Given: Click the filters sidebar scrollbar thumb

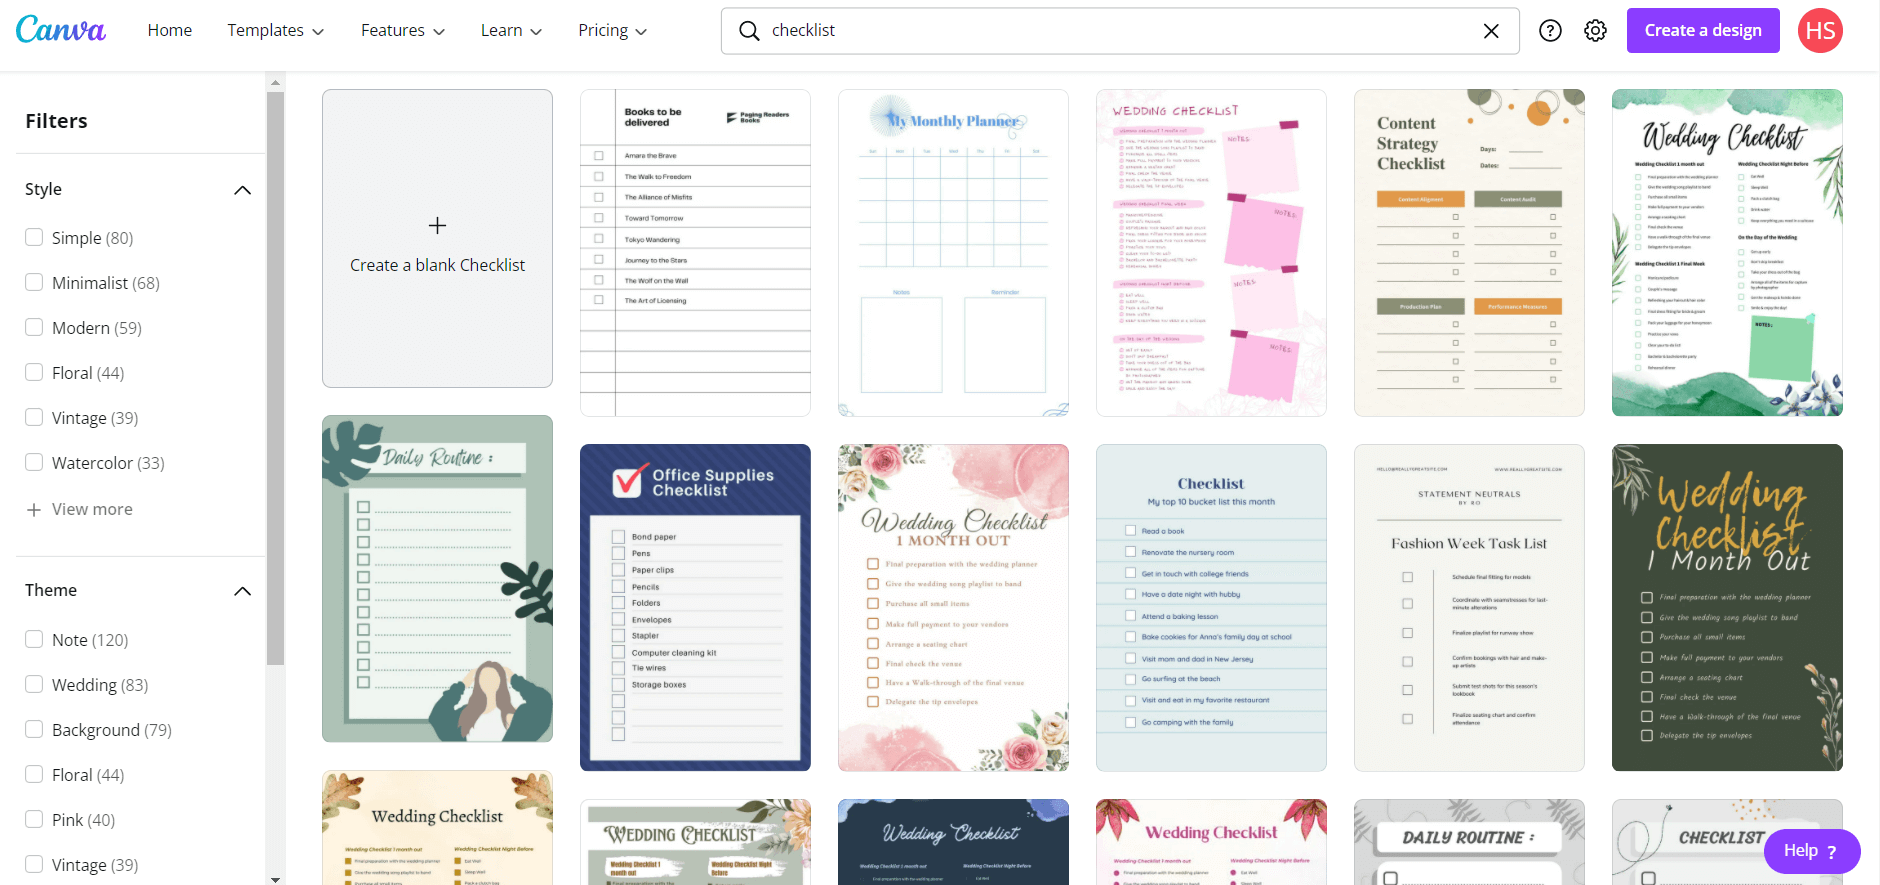Looking at the screenshot, I should pyautogui.click(x=275, y=378).
